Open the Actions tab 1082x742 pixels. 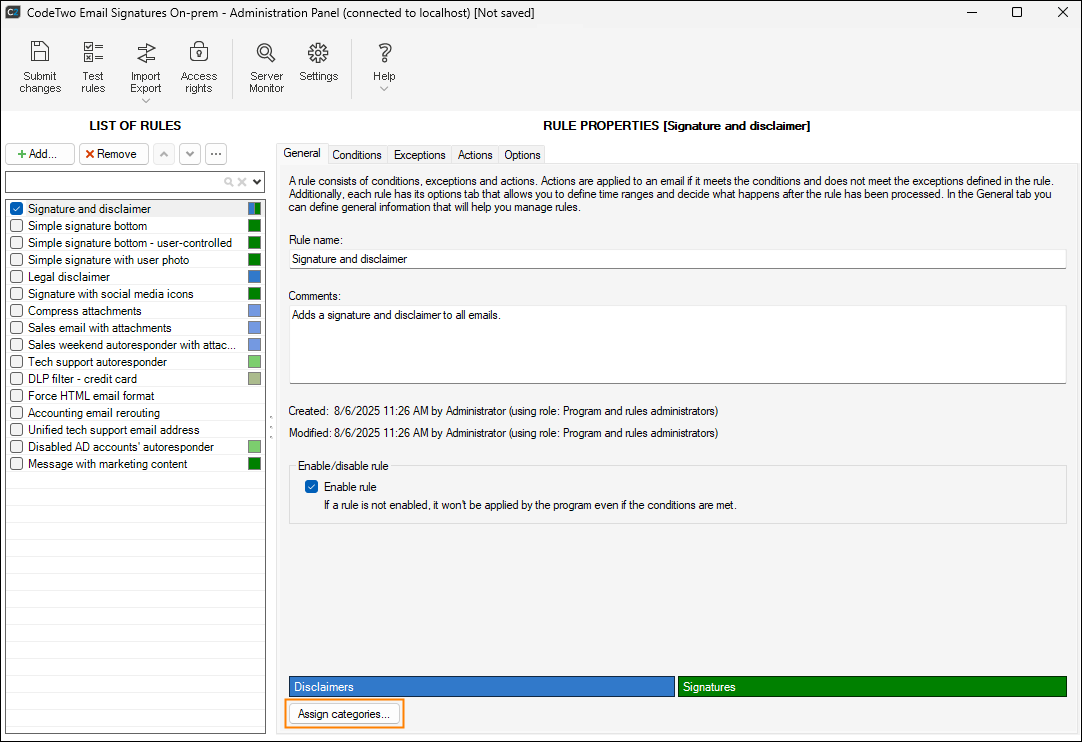[x=475, y=155]
